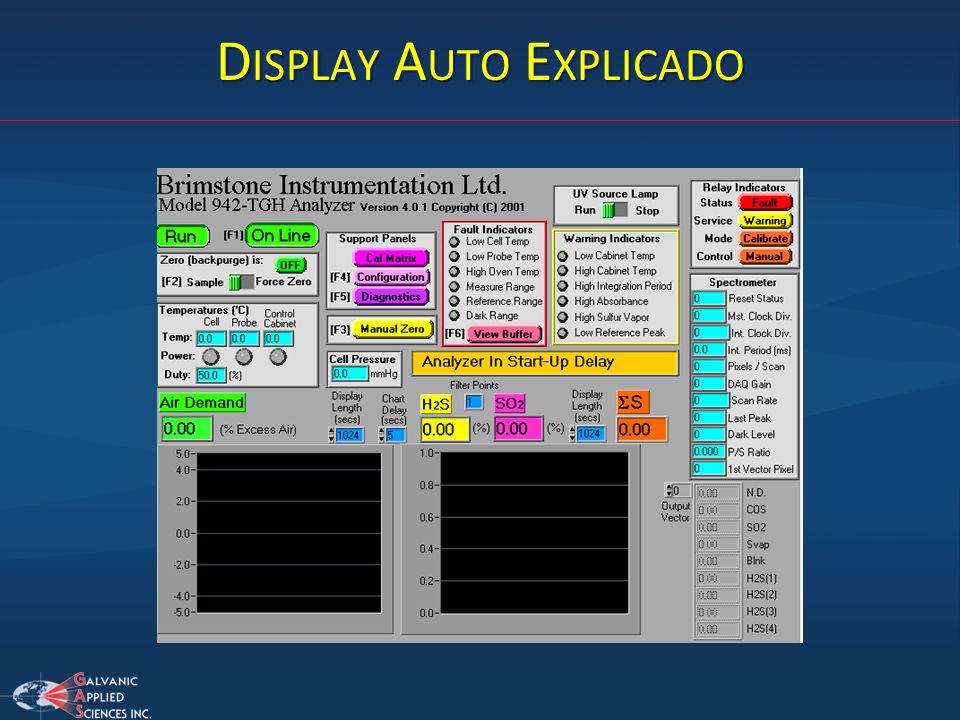Click the Probe power indicator light

click(244, 356)
